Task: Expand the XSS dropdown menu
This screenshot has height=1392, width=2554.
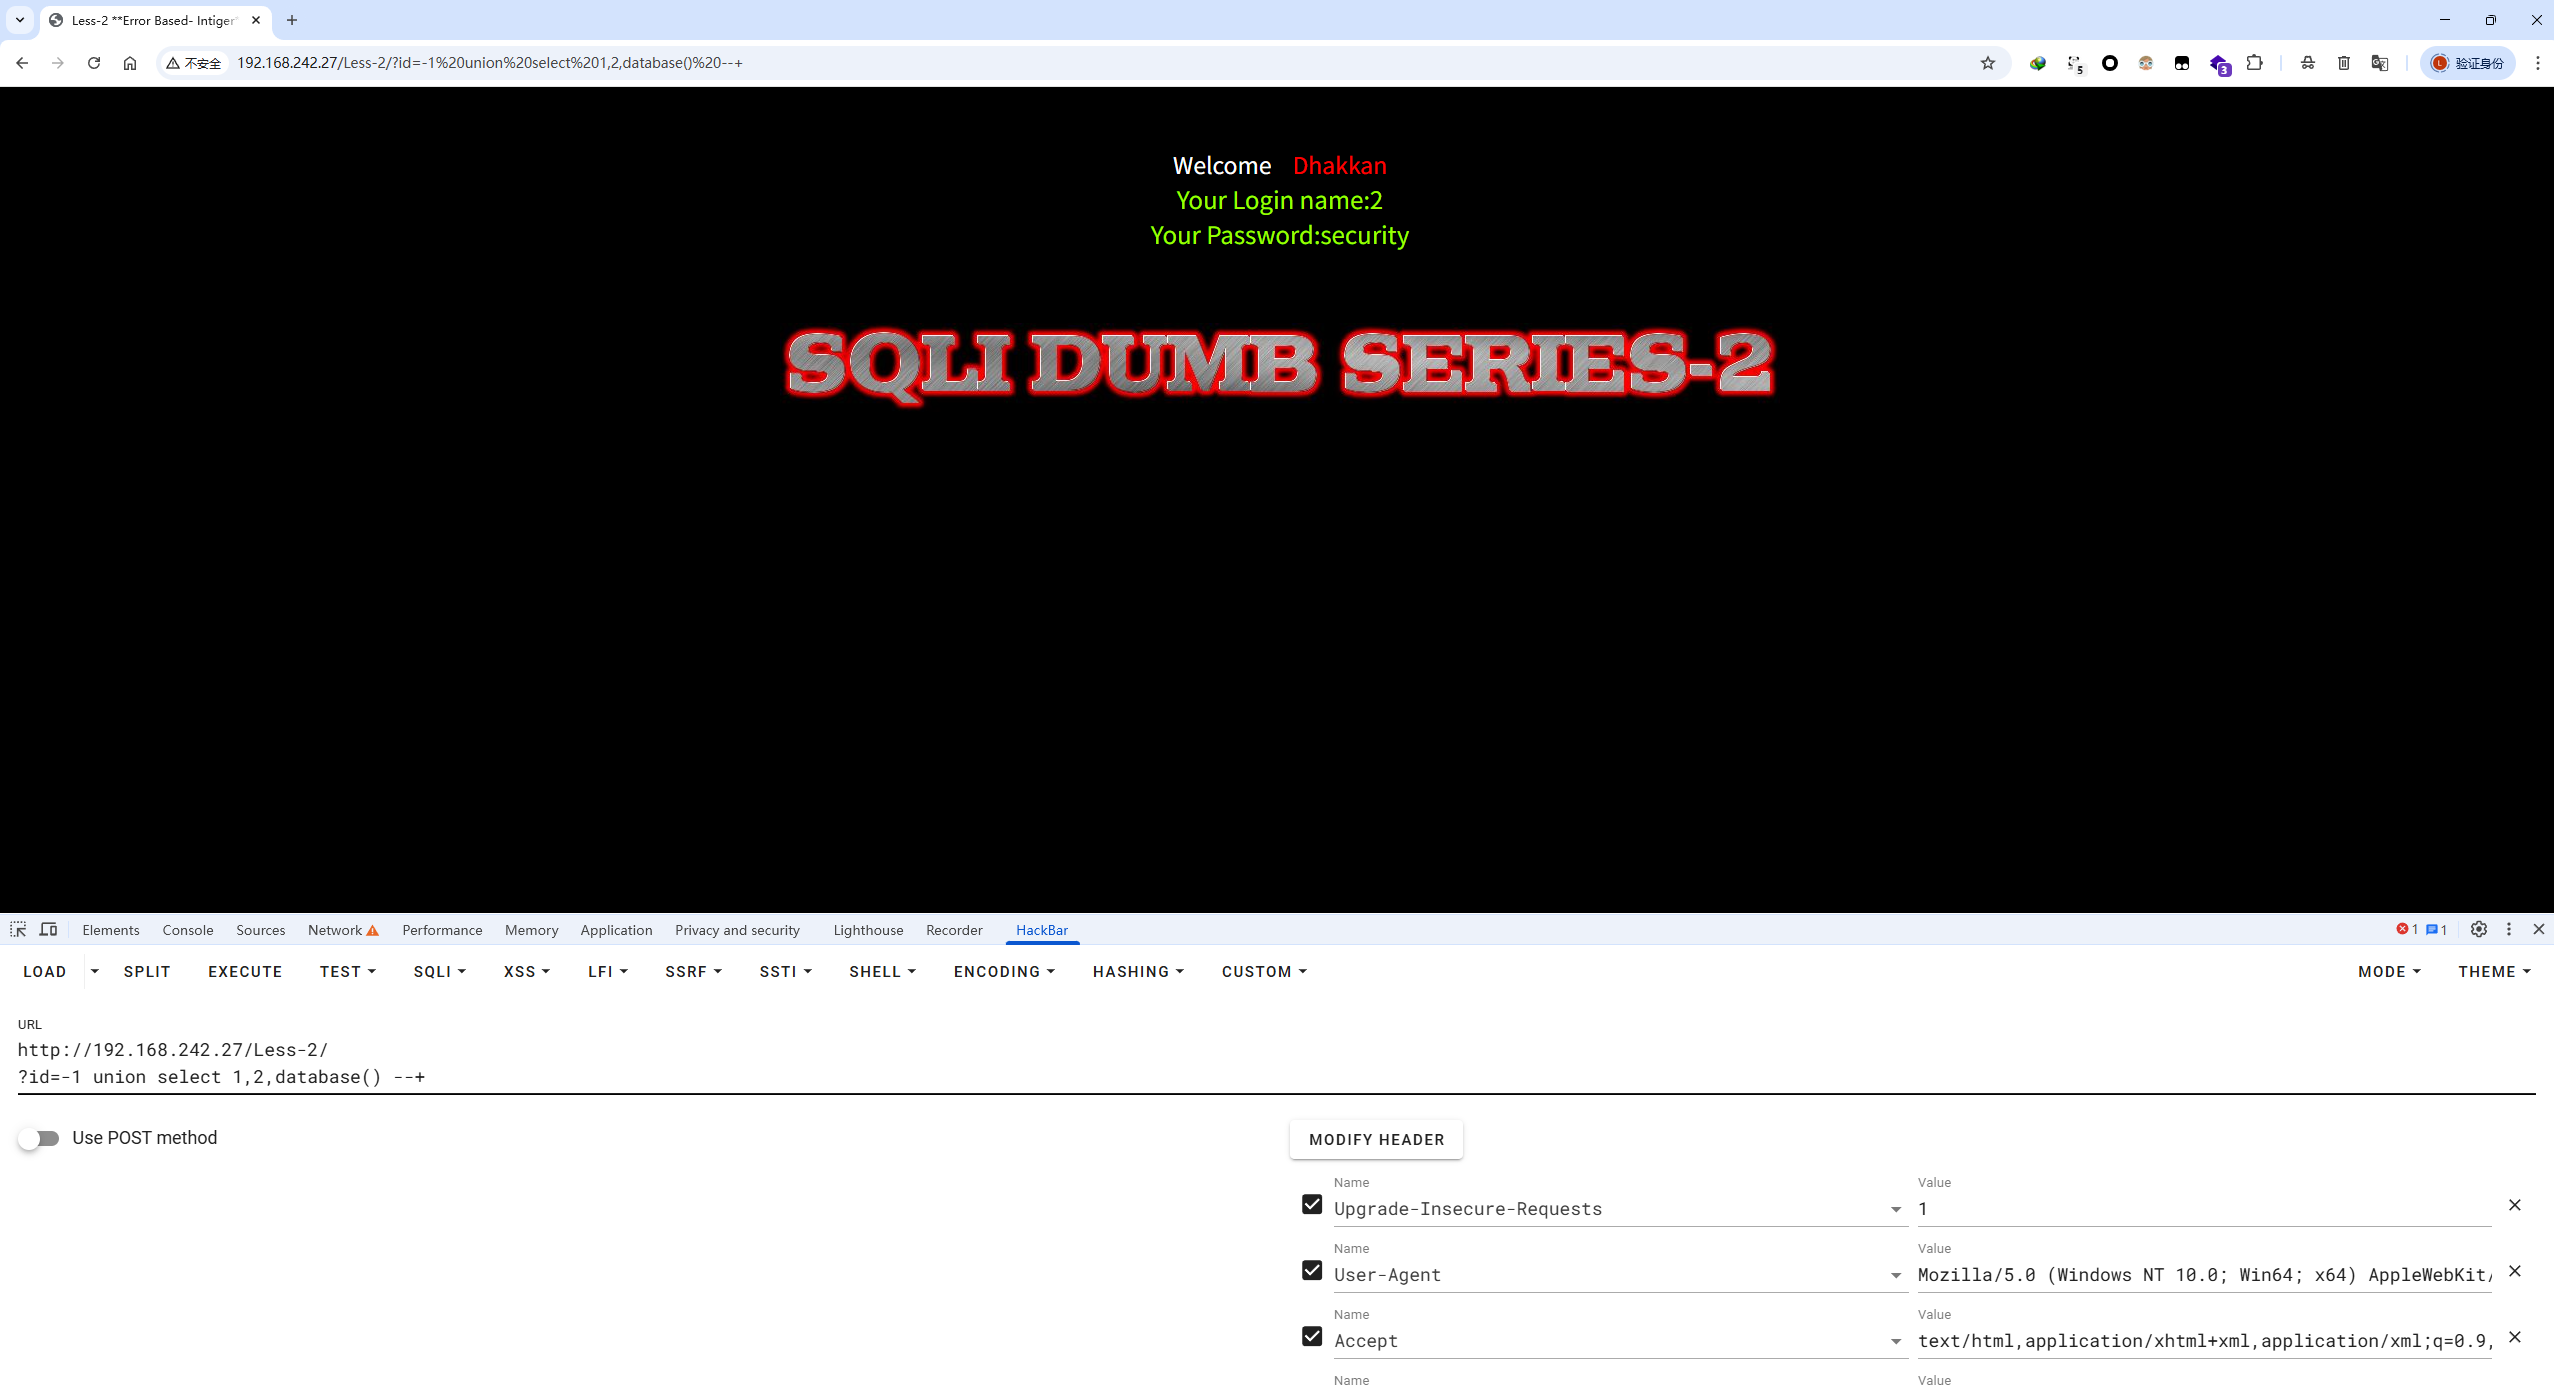Action: click(x=527, y=972)
